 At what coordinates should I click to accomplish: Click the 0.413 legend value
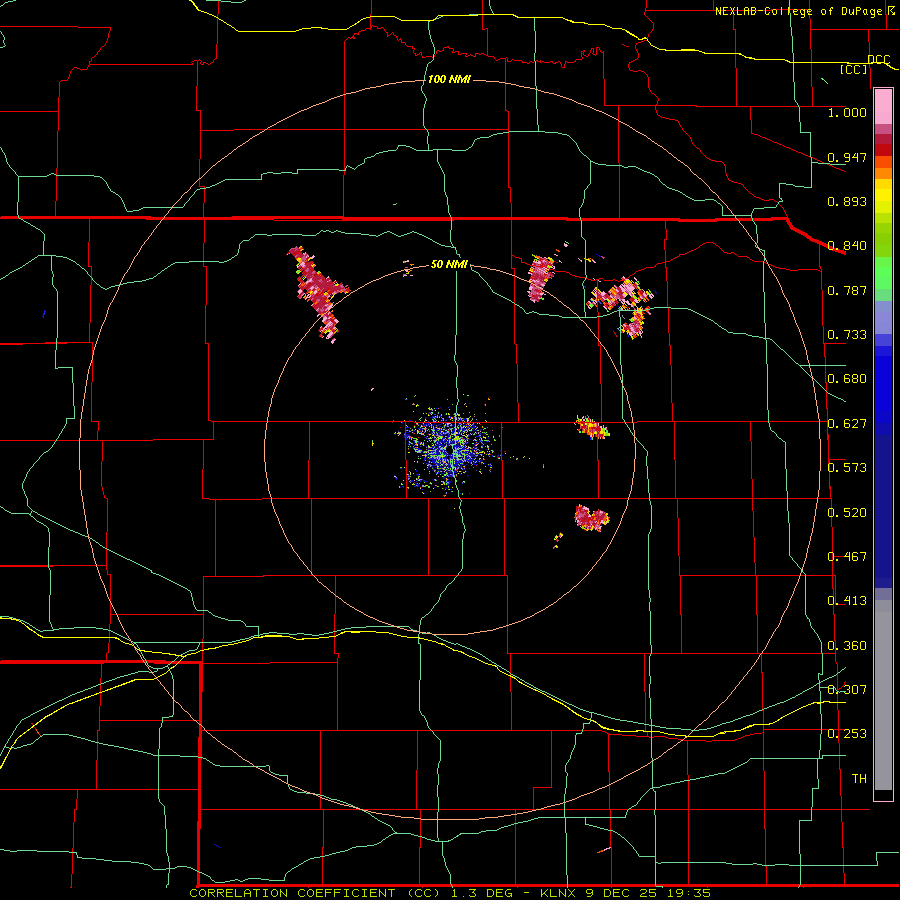click(847, 601)
